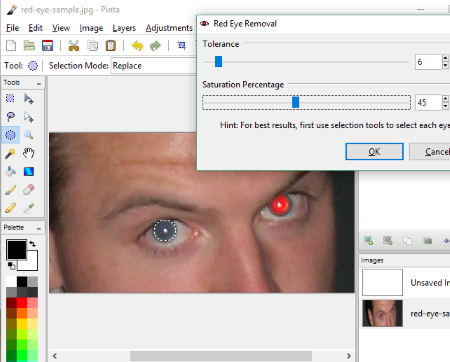Open a file with the folder icon

coord(29,45)
